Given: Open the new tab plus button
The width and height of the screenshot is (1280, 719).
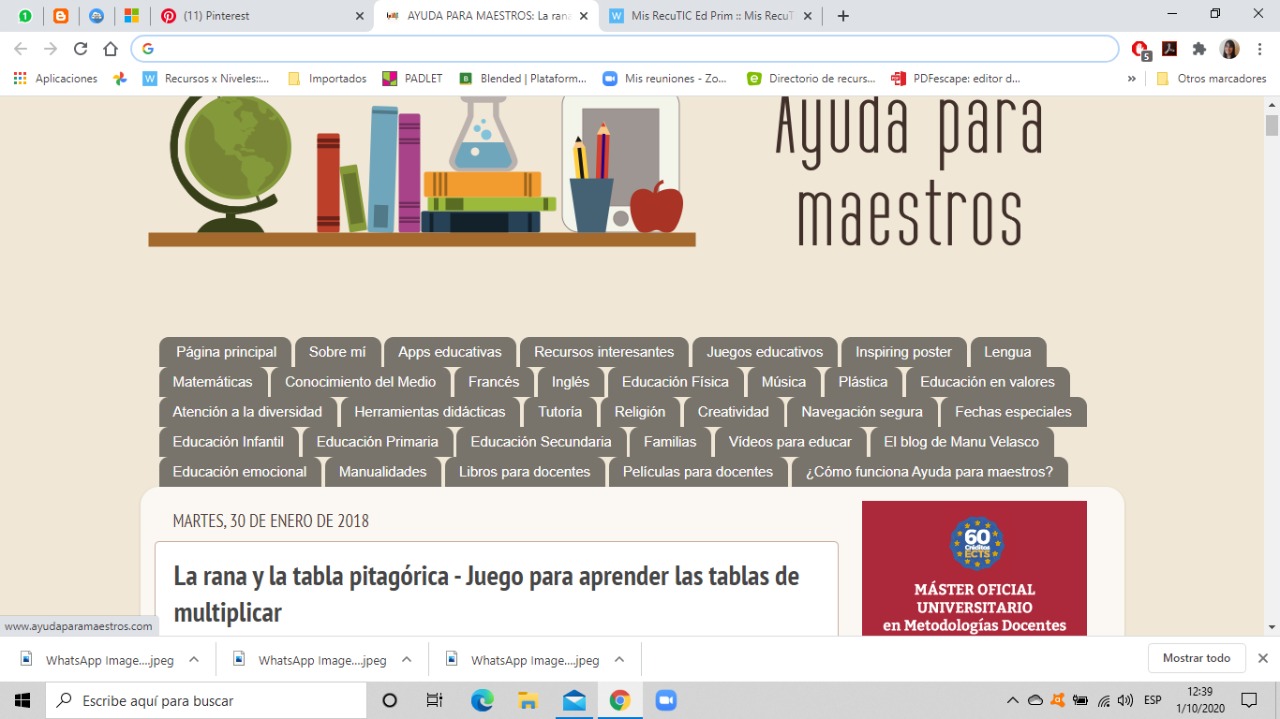Looking at the screenshot, I should coord(843,16).
